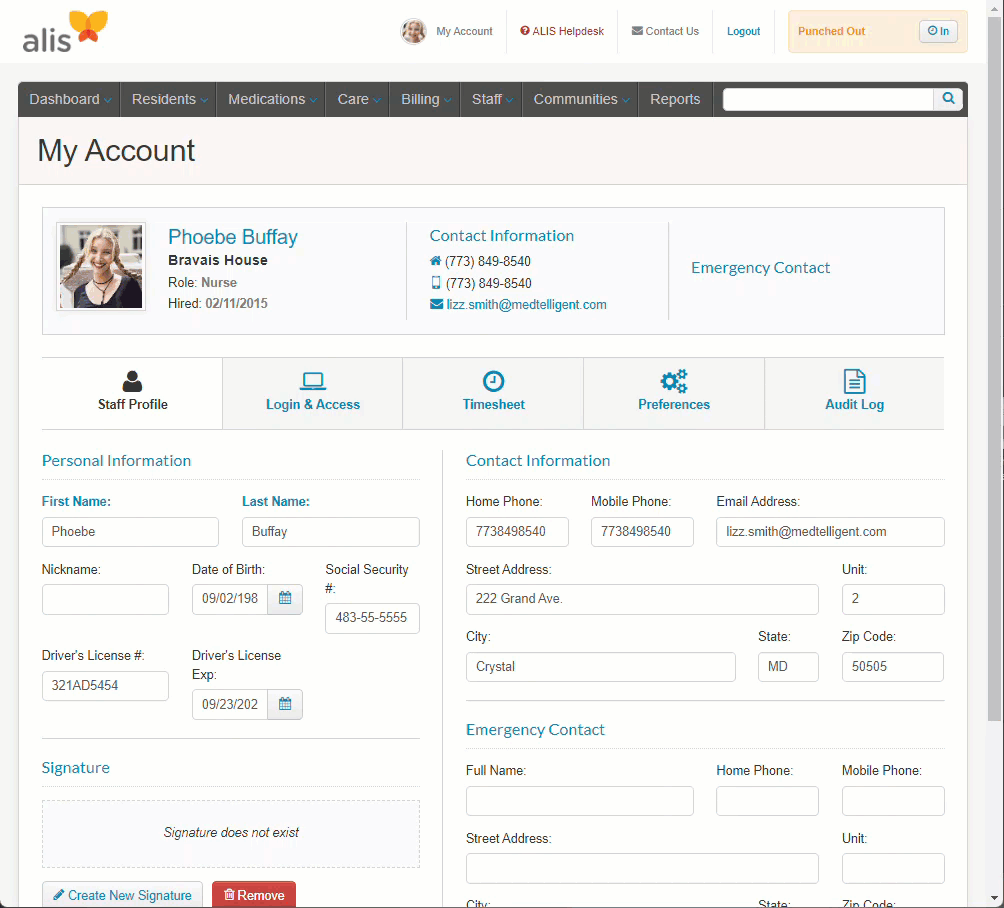Click the Logout link
Screen dimensions: 1004x908
(743, 31)
